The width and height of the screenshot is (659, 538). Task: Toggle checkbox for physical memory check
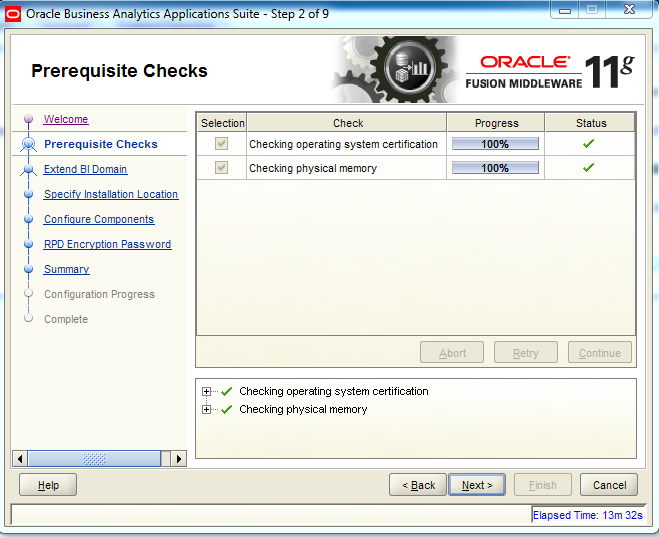coord(221,168)
